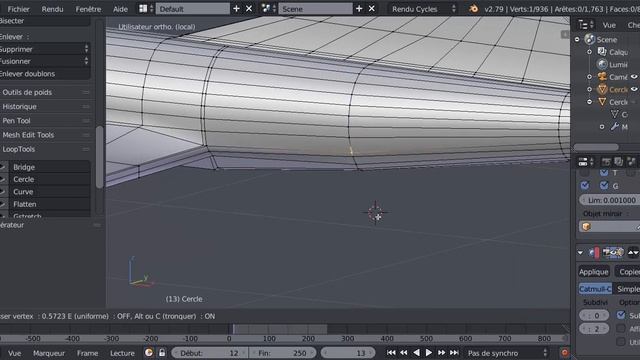Jump to next keyframe
The image size is (640, 360).
441,353
